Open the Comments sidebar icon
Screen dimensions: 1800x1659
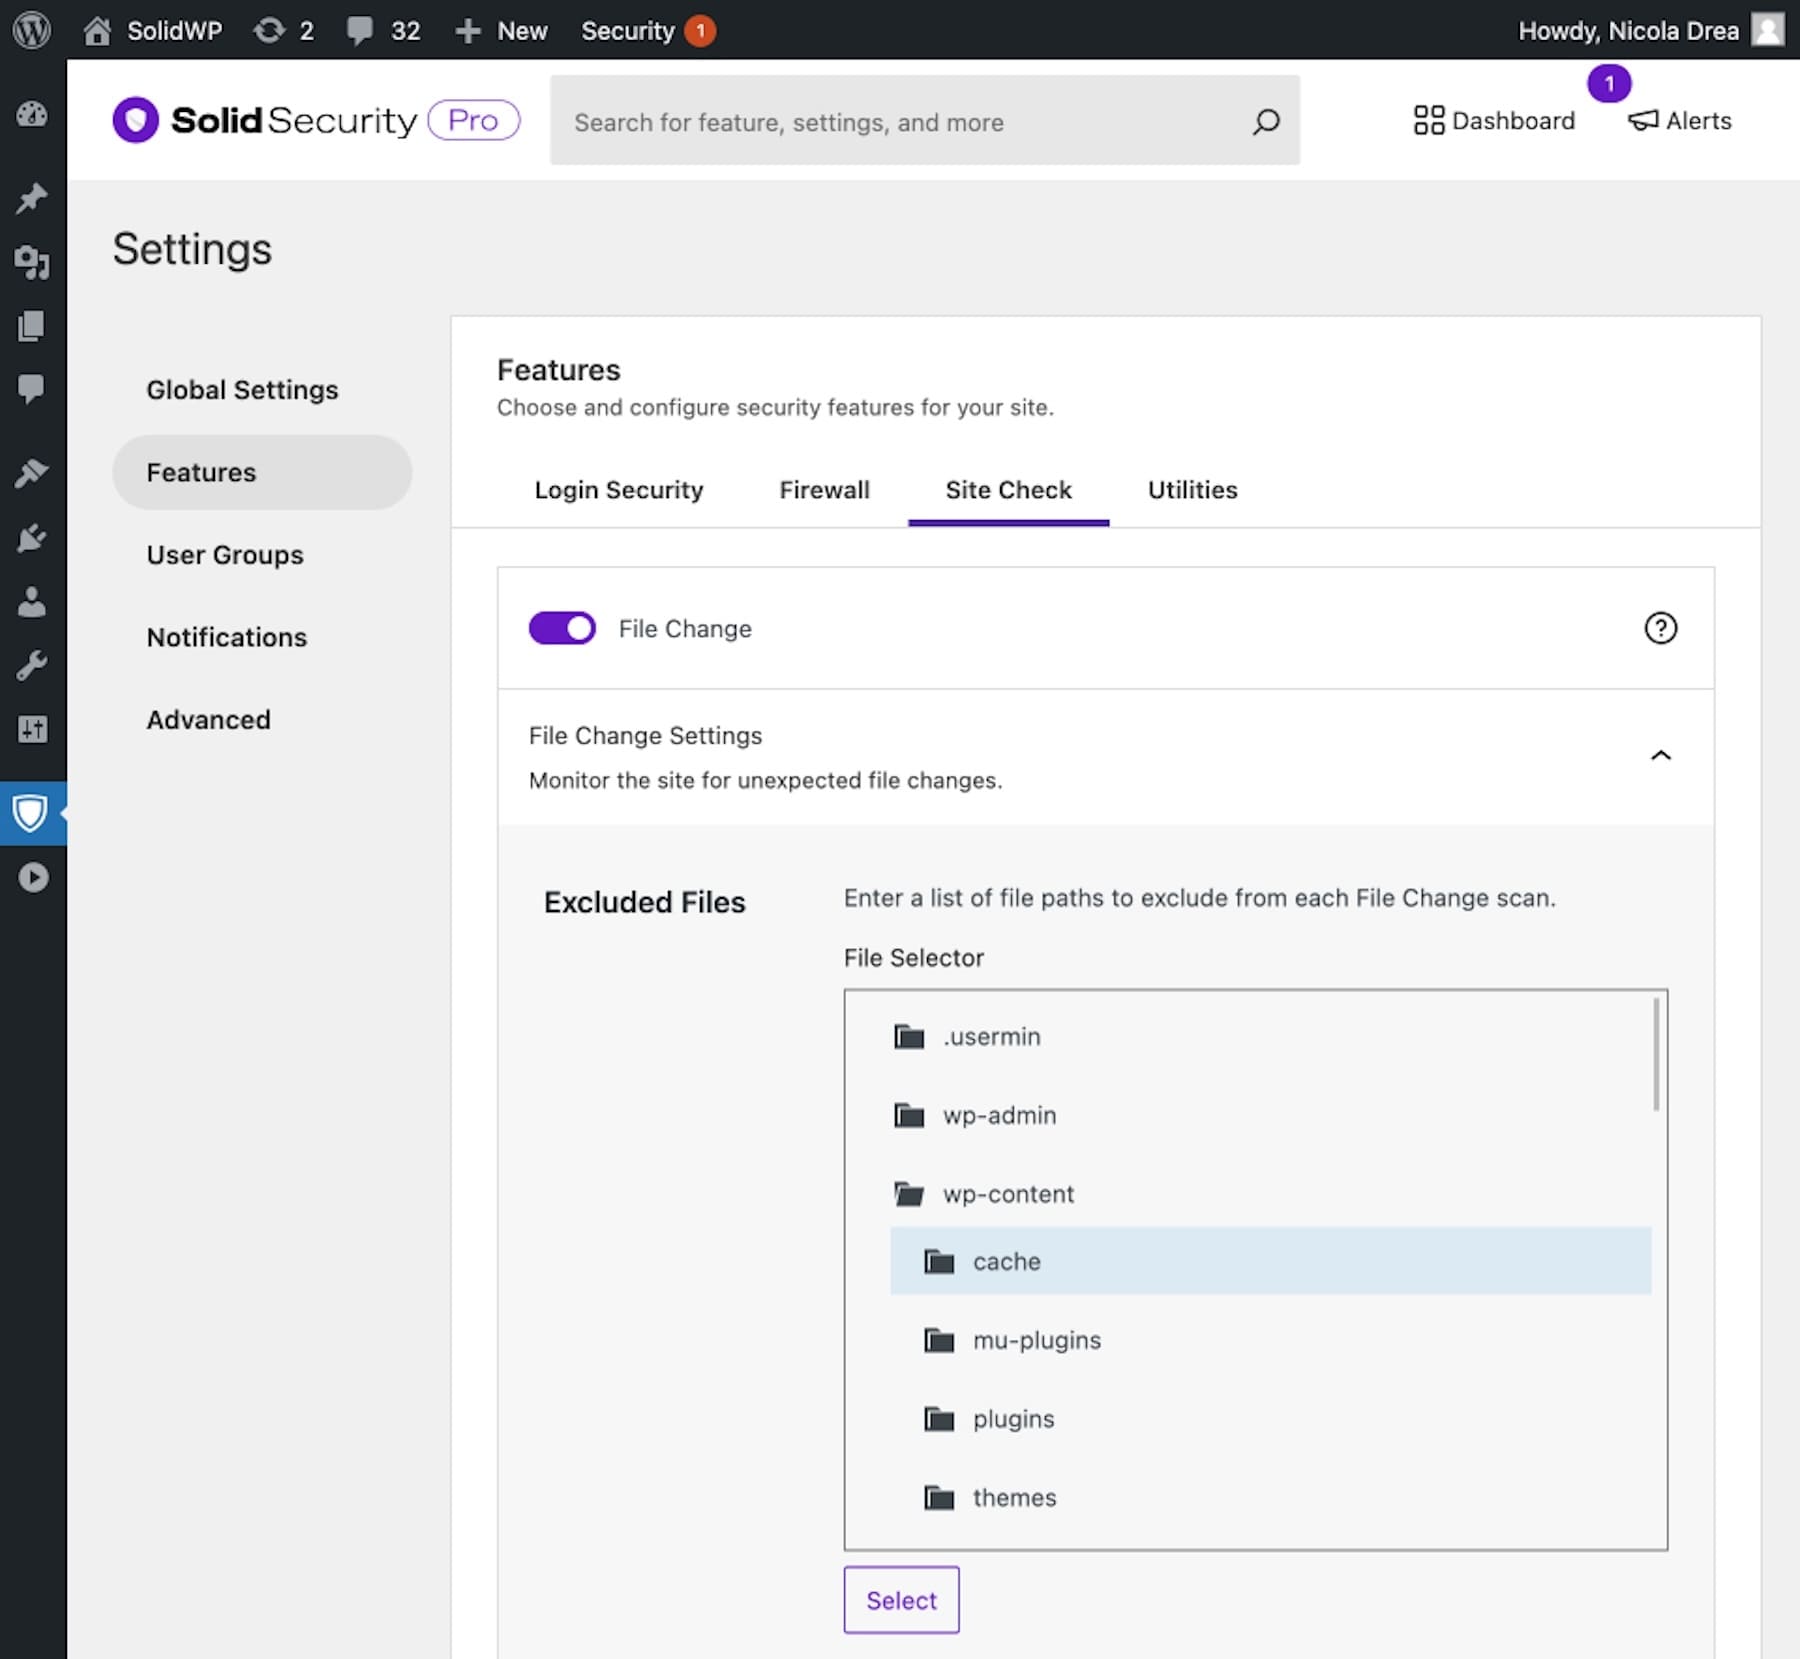32,389
